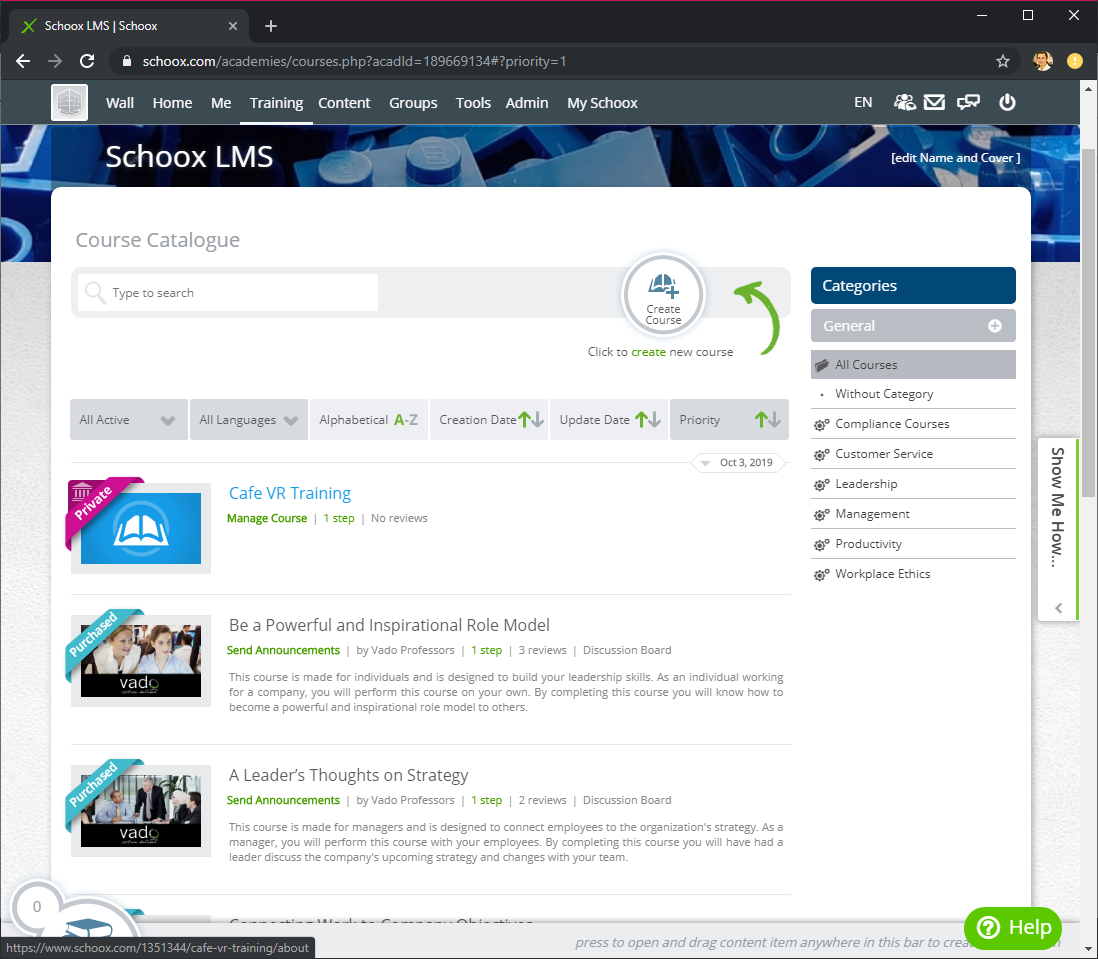Open the messages envelope icon
This screenshot has width=1098, height=959.
pos(935,103)
